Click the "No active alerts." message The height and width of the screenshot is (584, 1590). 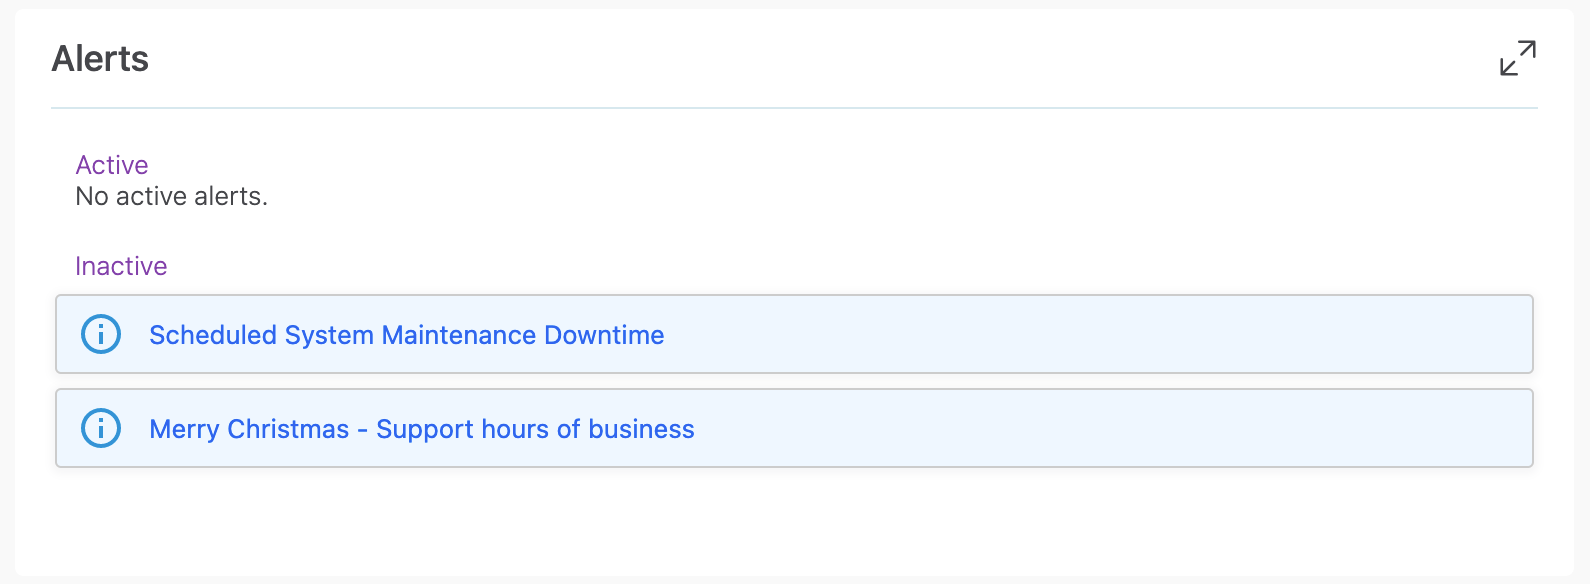[172, 197]
